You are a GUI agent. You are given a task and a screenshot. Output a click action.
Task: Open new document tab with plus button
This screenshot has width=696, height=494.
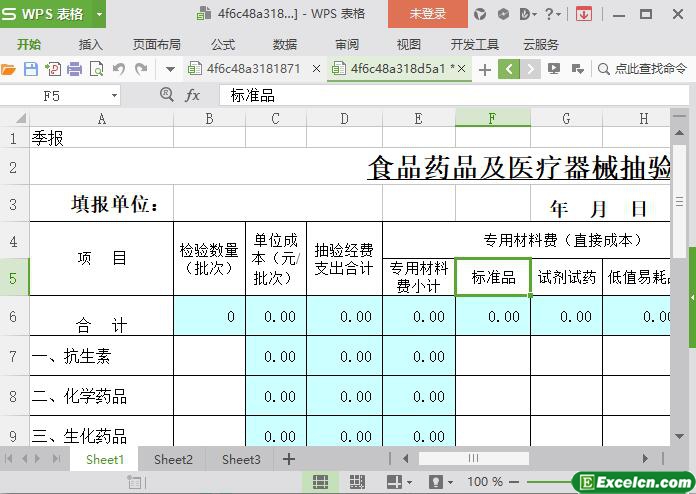tap(485, 69)
